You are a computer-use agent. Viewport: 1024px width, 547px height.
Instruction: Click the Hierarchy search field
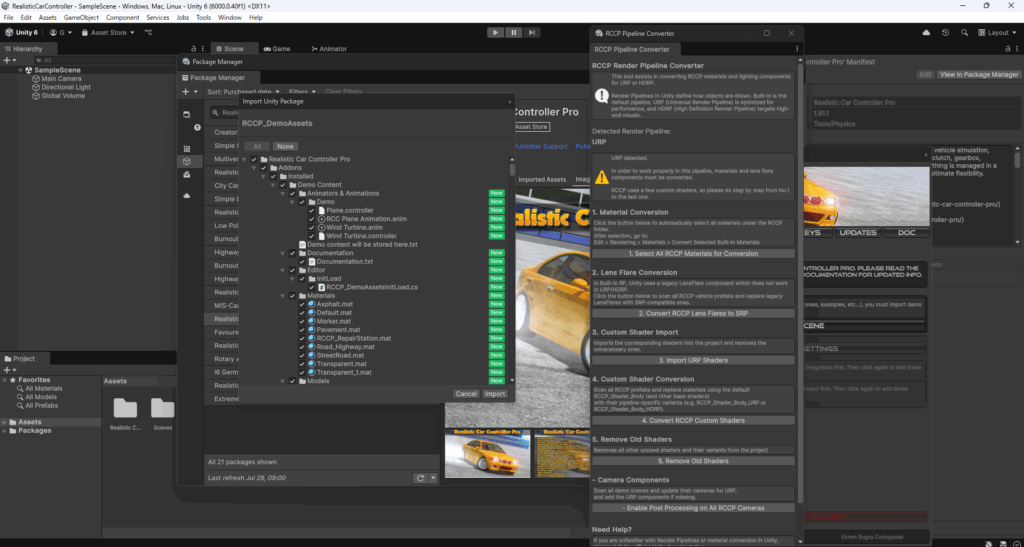coord(104,60)
